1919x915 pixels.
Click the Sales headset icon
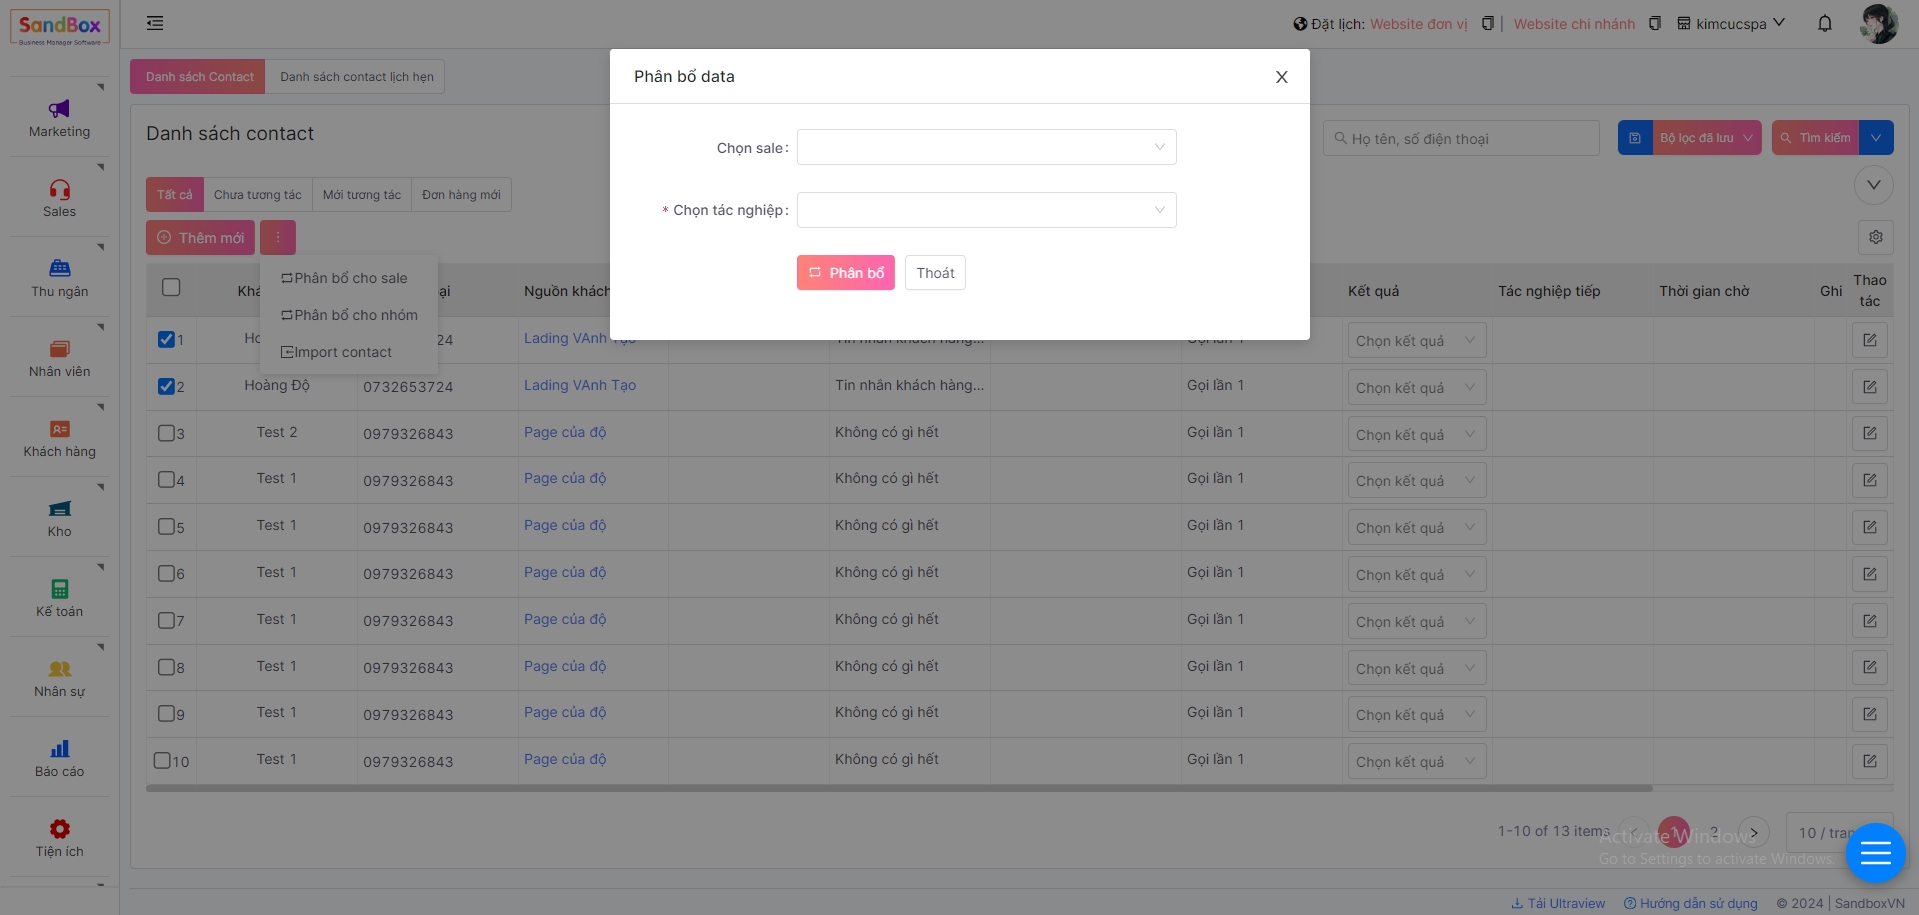[59, 189]
